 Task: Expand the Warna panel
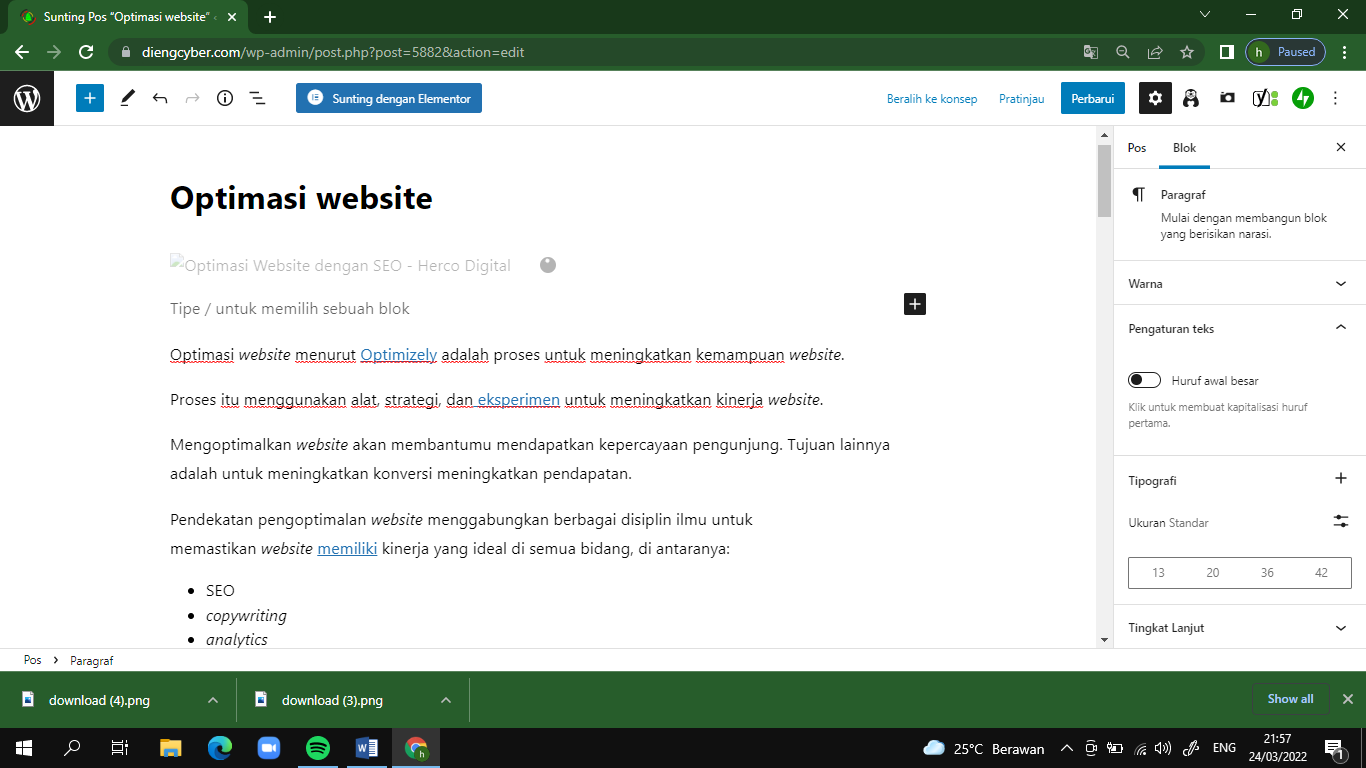click(1239, 283)
